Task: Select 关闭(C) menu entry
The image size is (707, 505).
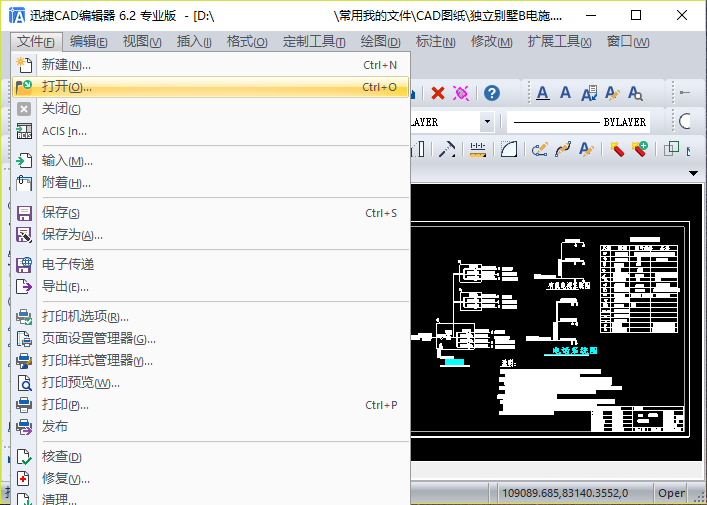Action: coord(211,109)
